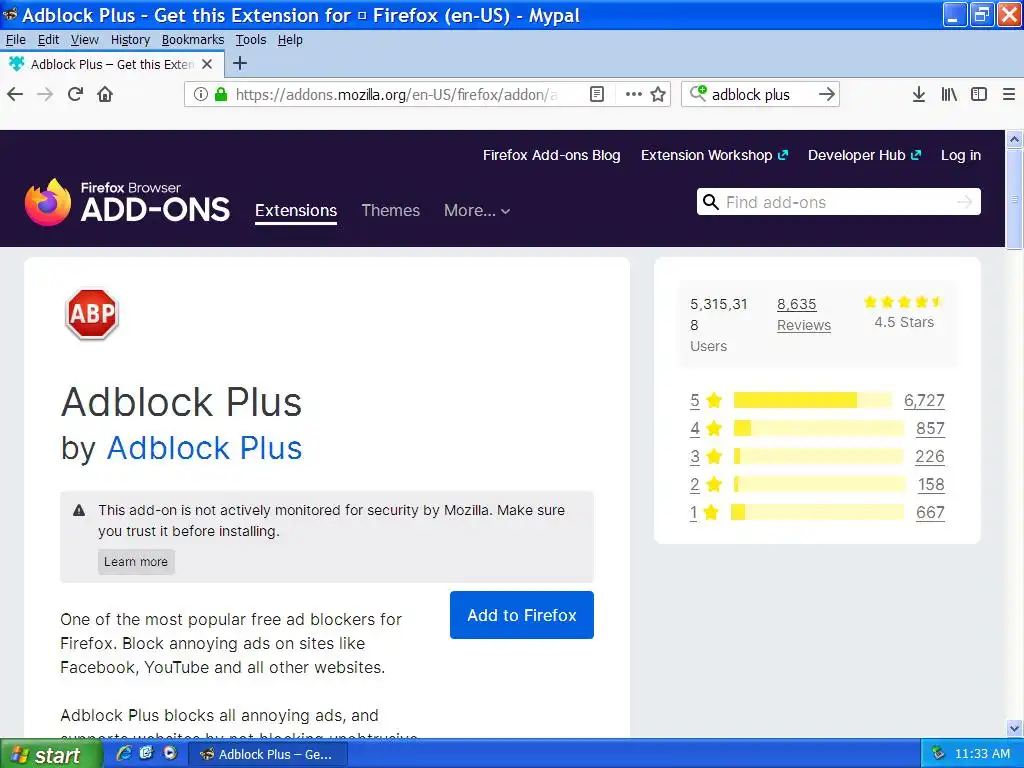Open the 8,635 Reviews link
The image size is (1024, 768).
(x=804, y=315)
